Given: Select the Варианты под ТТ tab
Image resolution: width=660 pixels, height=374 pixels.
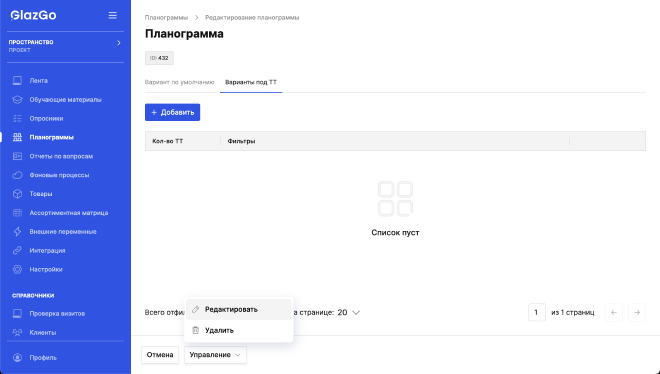Looking at the screenshot, I should click(x=251, y=82).
